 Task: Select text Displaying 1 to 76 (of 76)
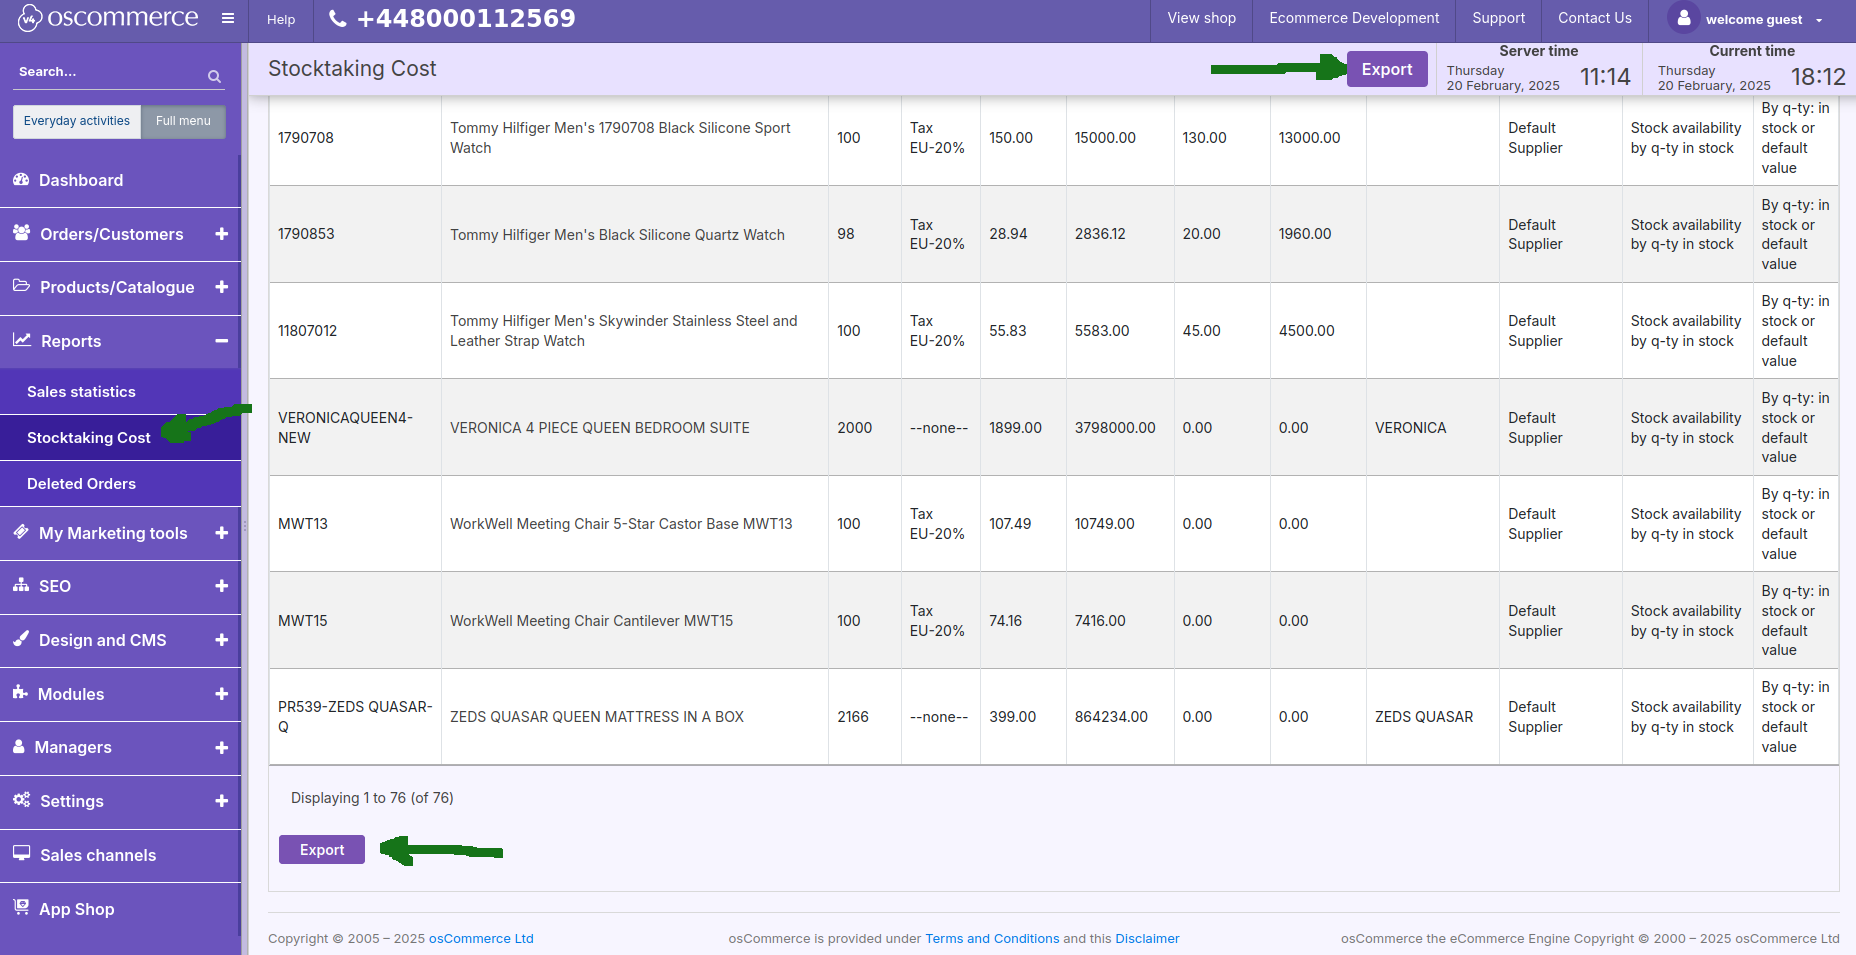click(372, 798)
